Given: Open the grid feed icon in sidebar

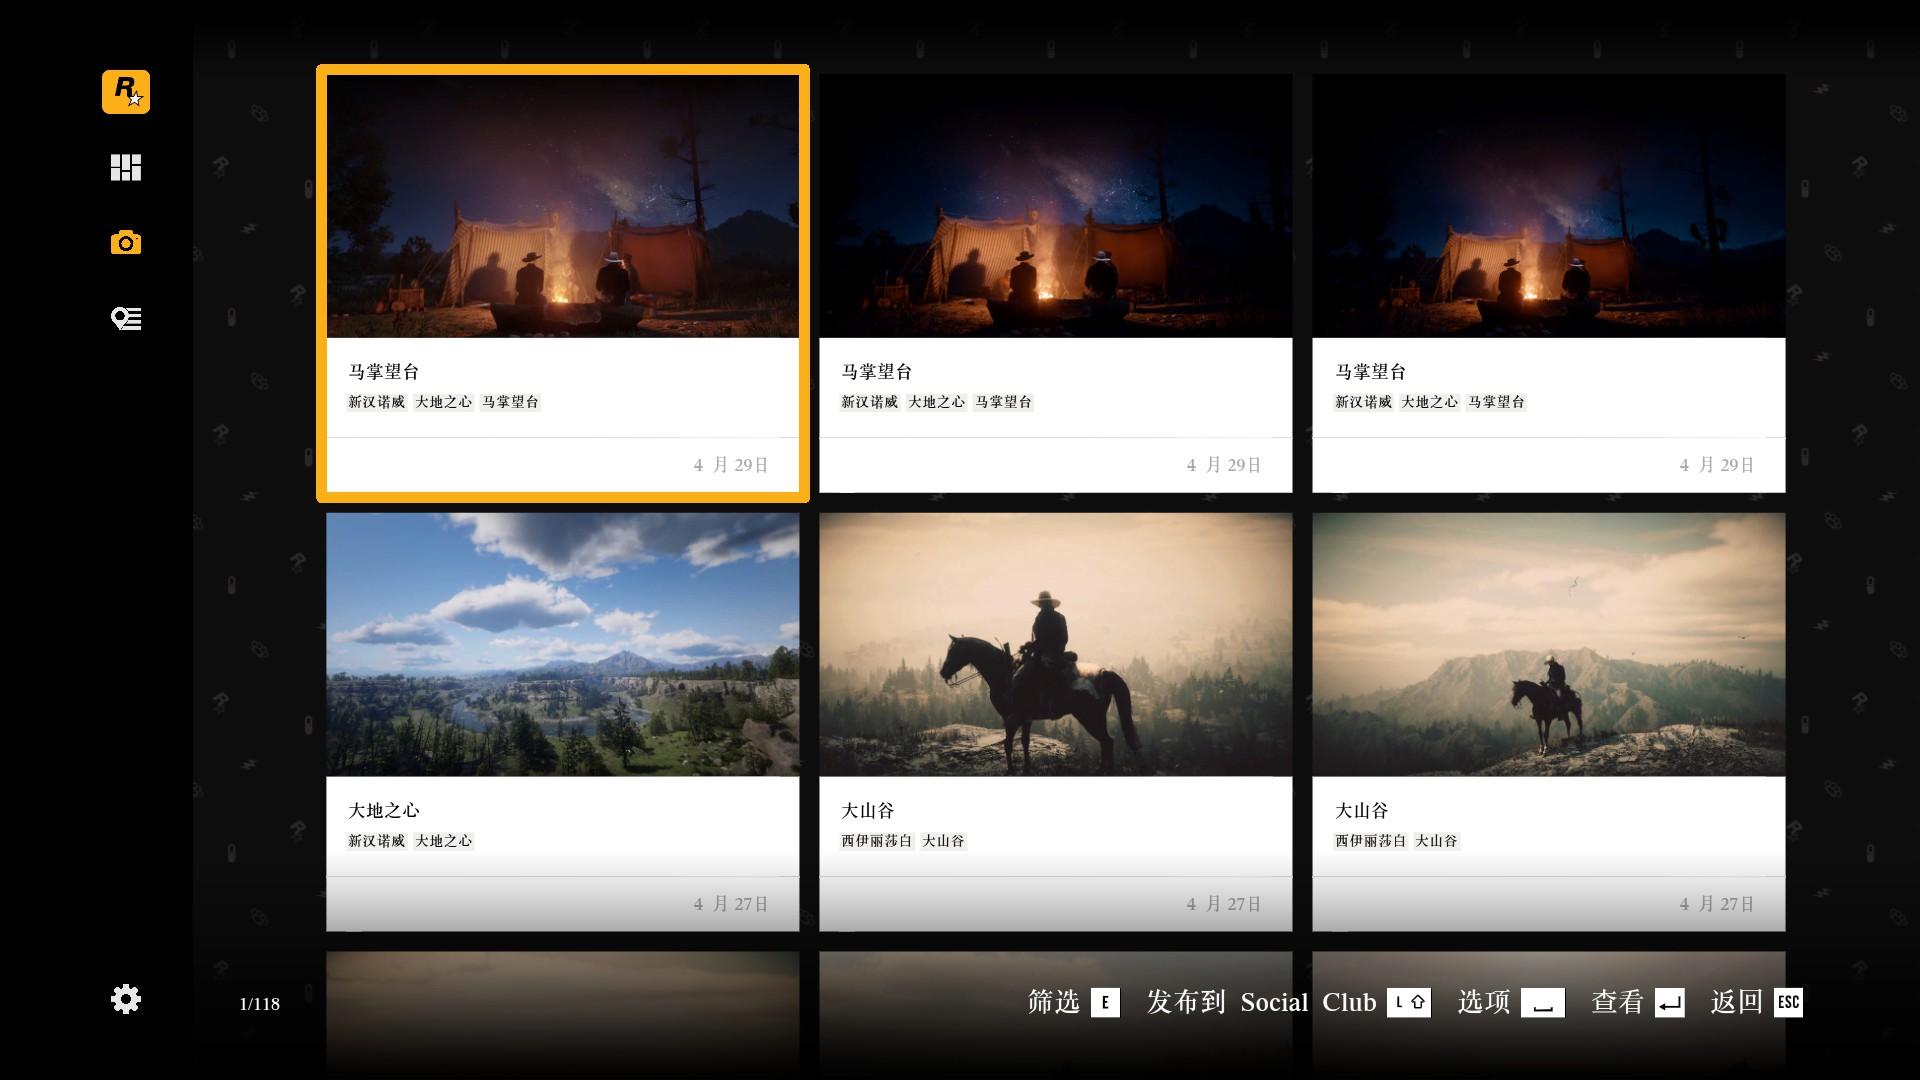Looking at the screenshot, I should [126, 167].
